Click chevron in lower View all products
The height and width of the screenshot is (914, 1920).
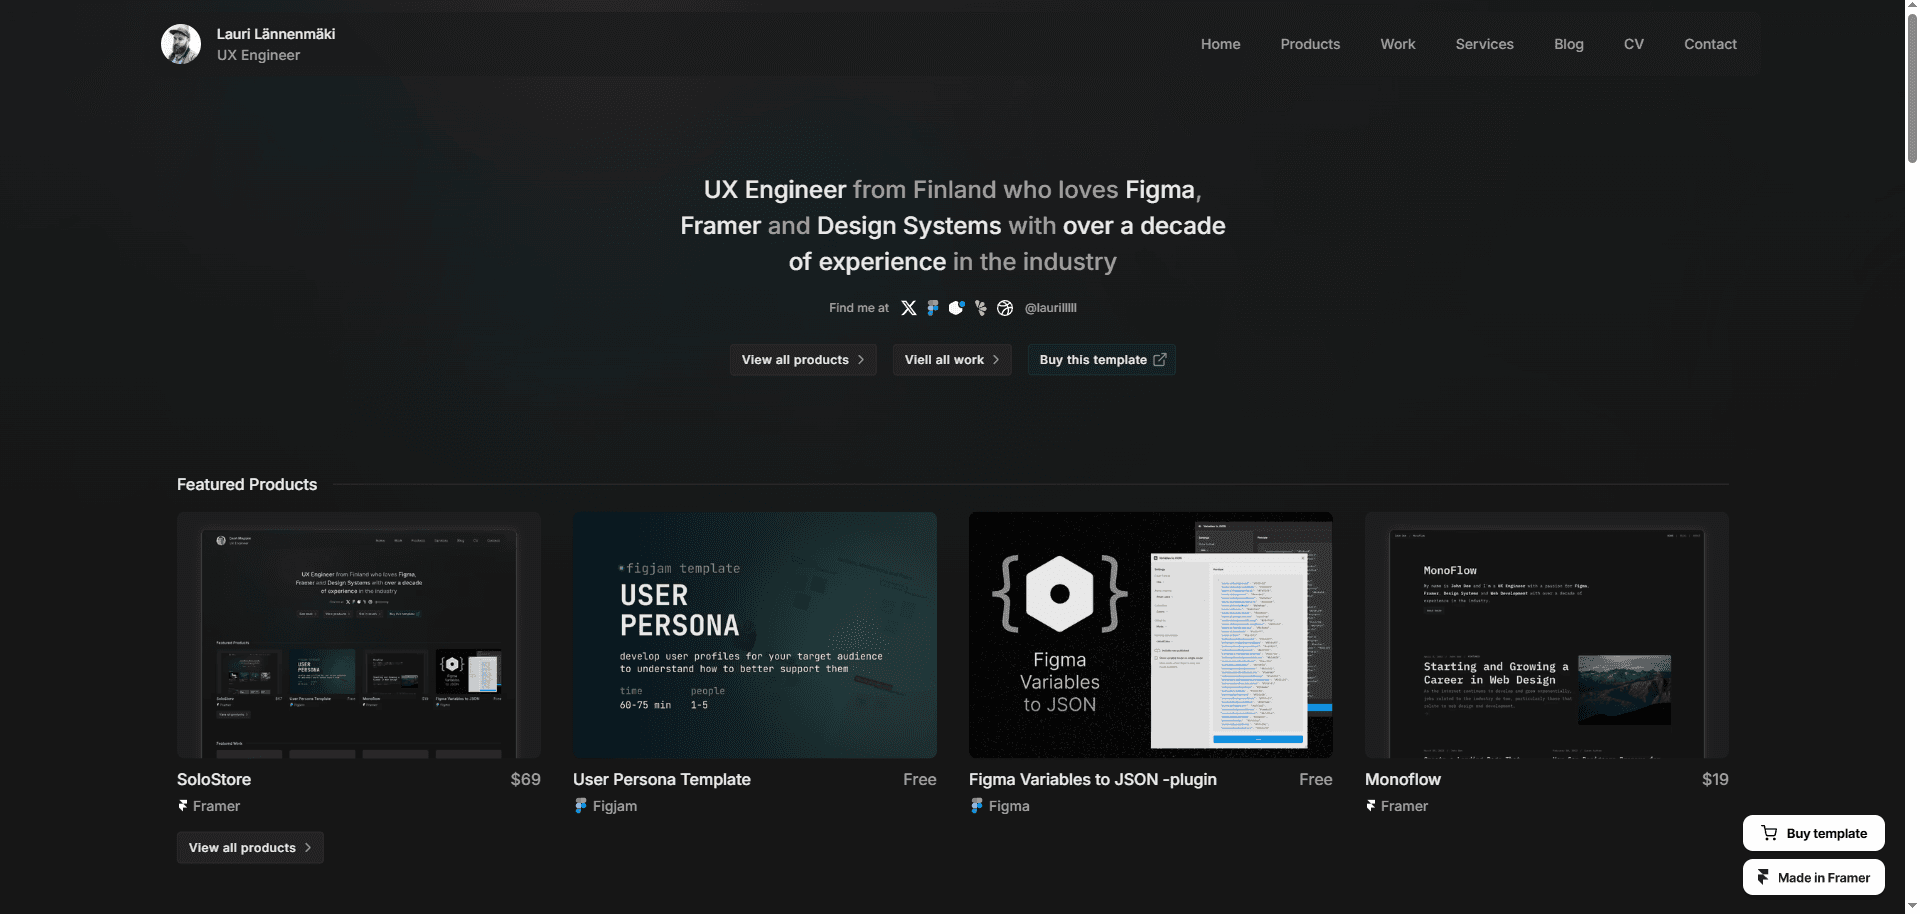[x=308, y=848]
